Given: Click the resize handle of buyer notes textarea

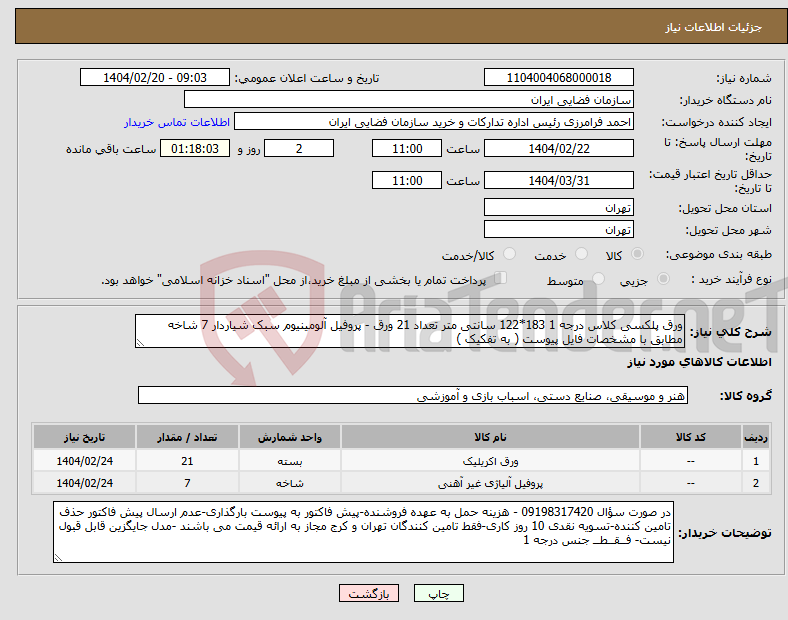Looking at the screenshot, I should click(58, 558).
